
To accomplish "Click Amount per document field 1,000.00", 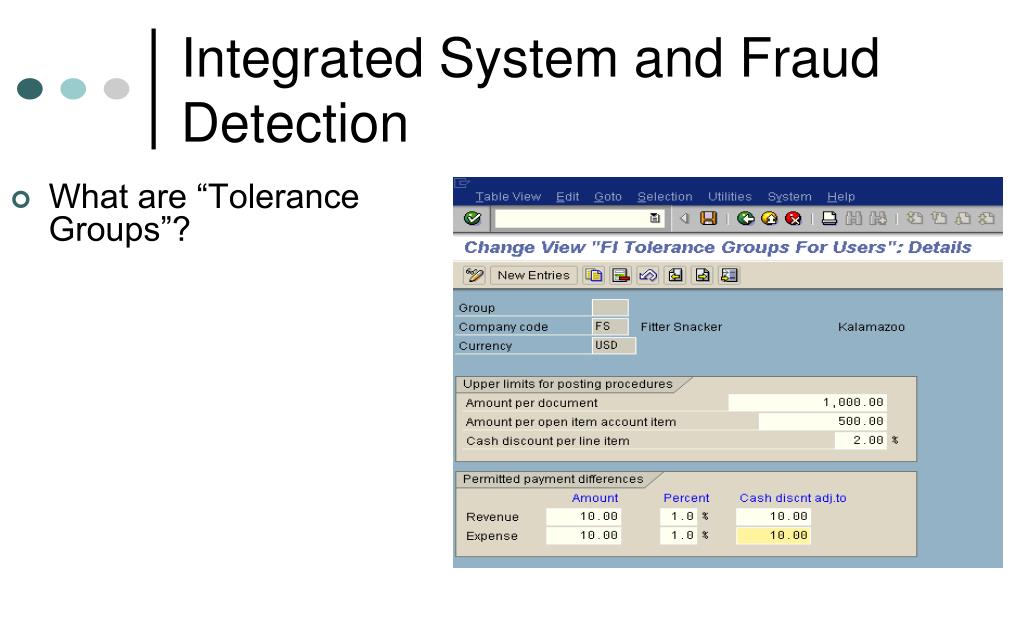I will 807,403.
